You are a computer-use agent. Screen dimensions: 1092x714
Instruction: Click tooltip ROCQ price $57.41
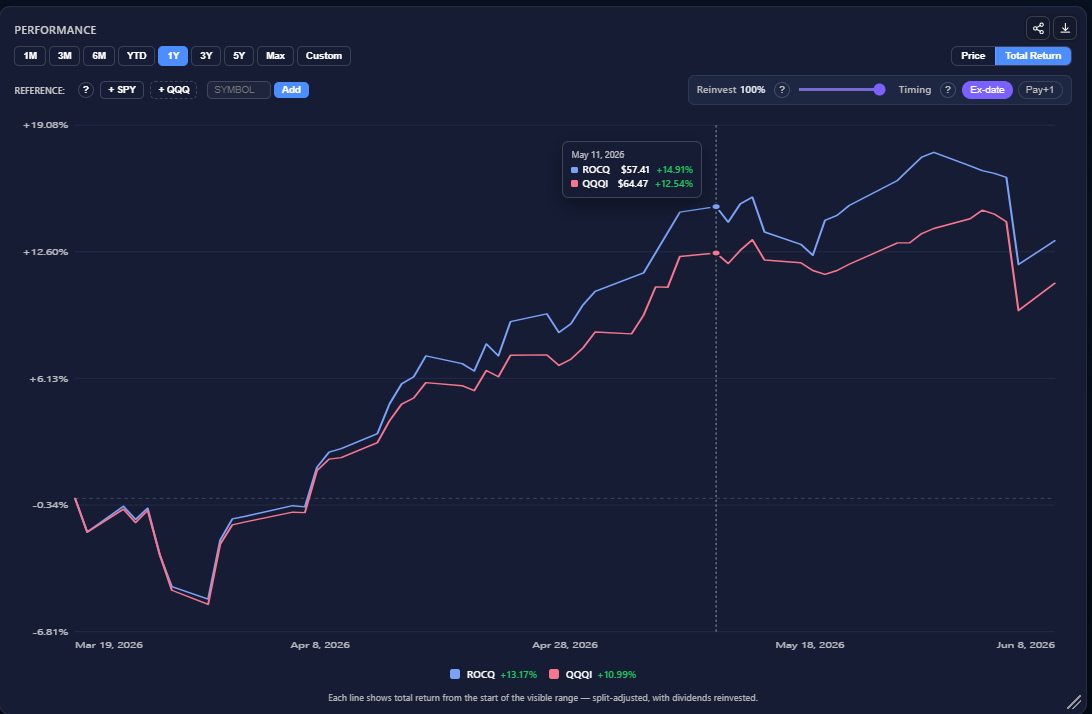click(635, 170)
